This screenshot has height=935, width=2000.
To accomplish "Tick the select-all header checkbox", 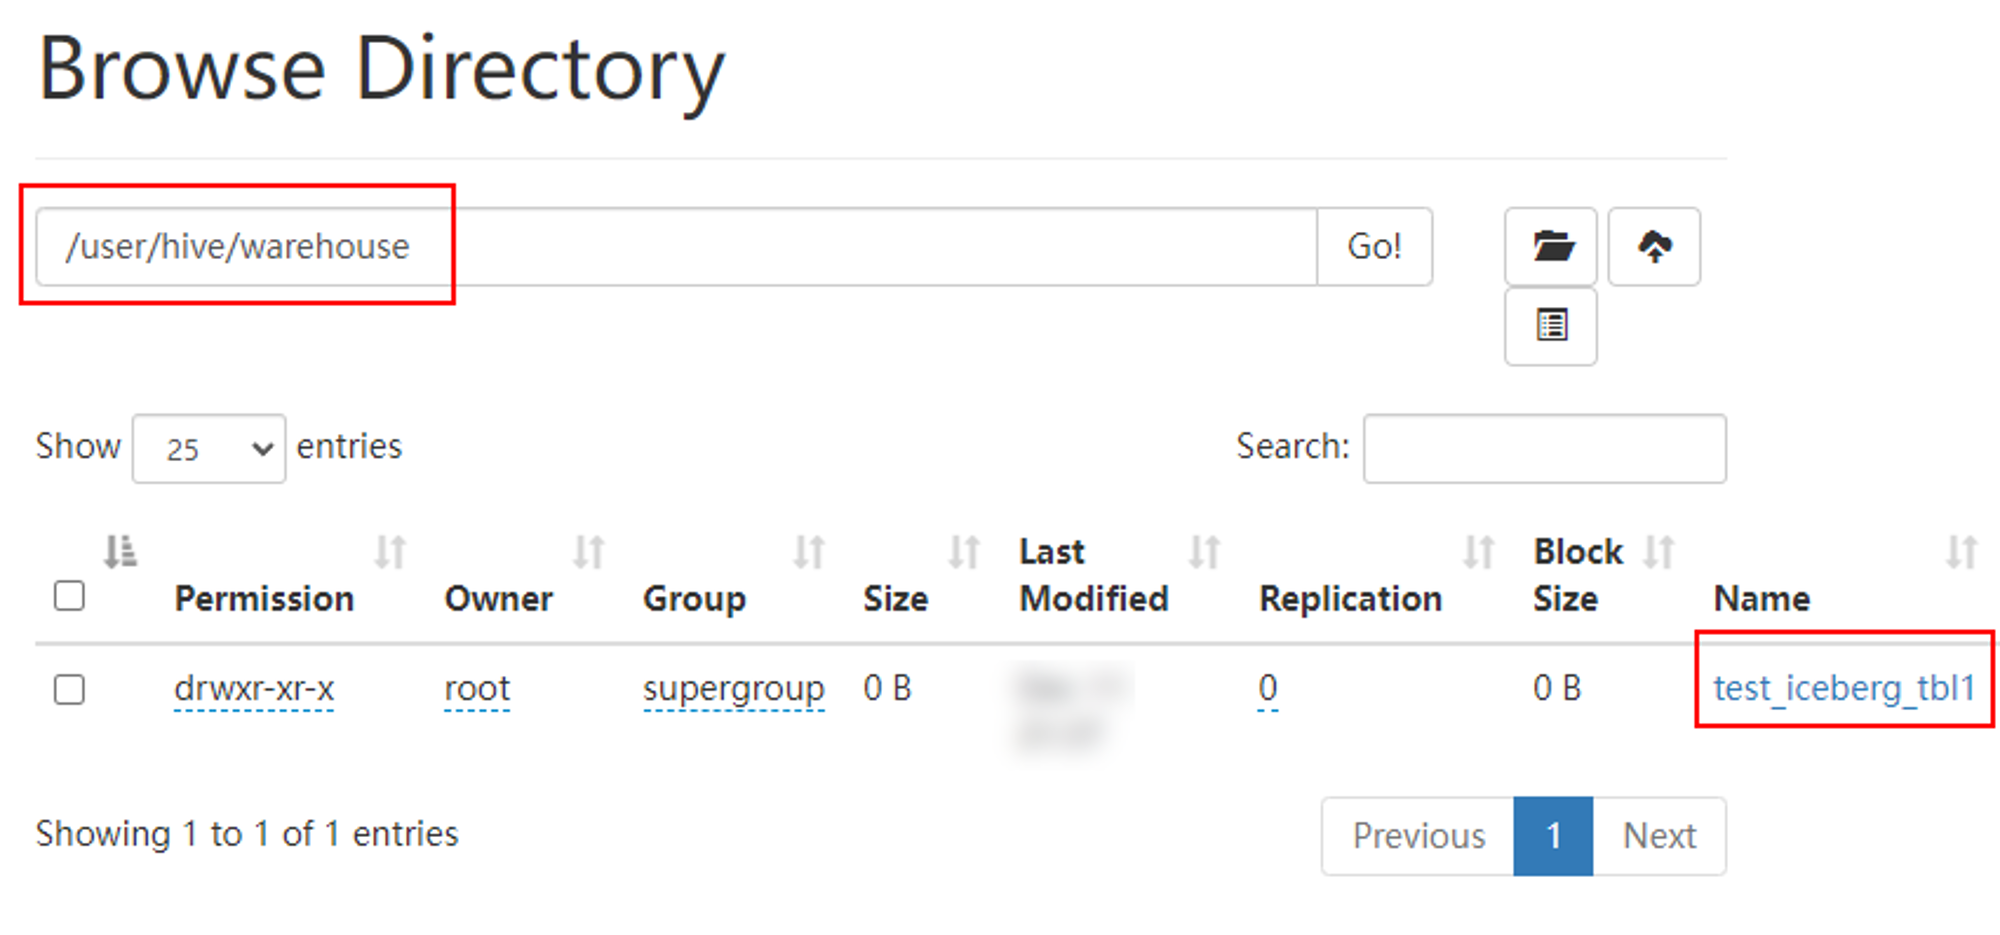I will click(69, 596).
